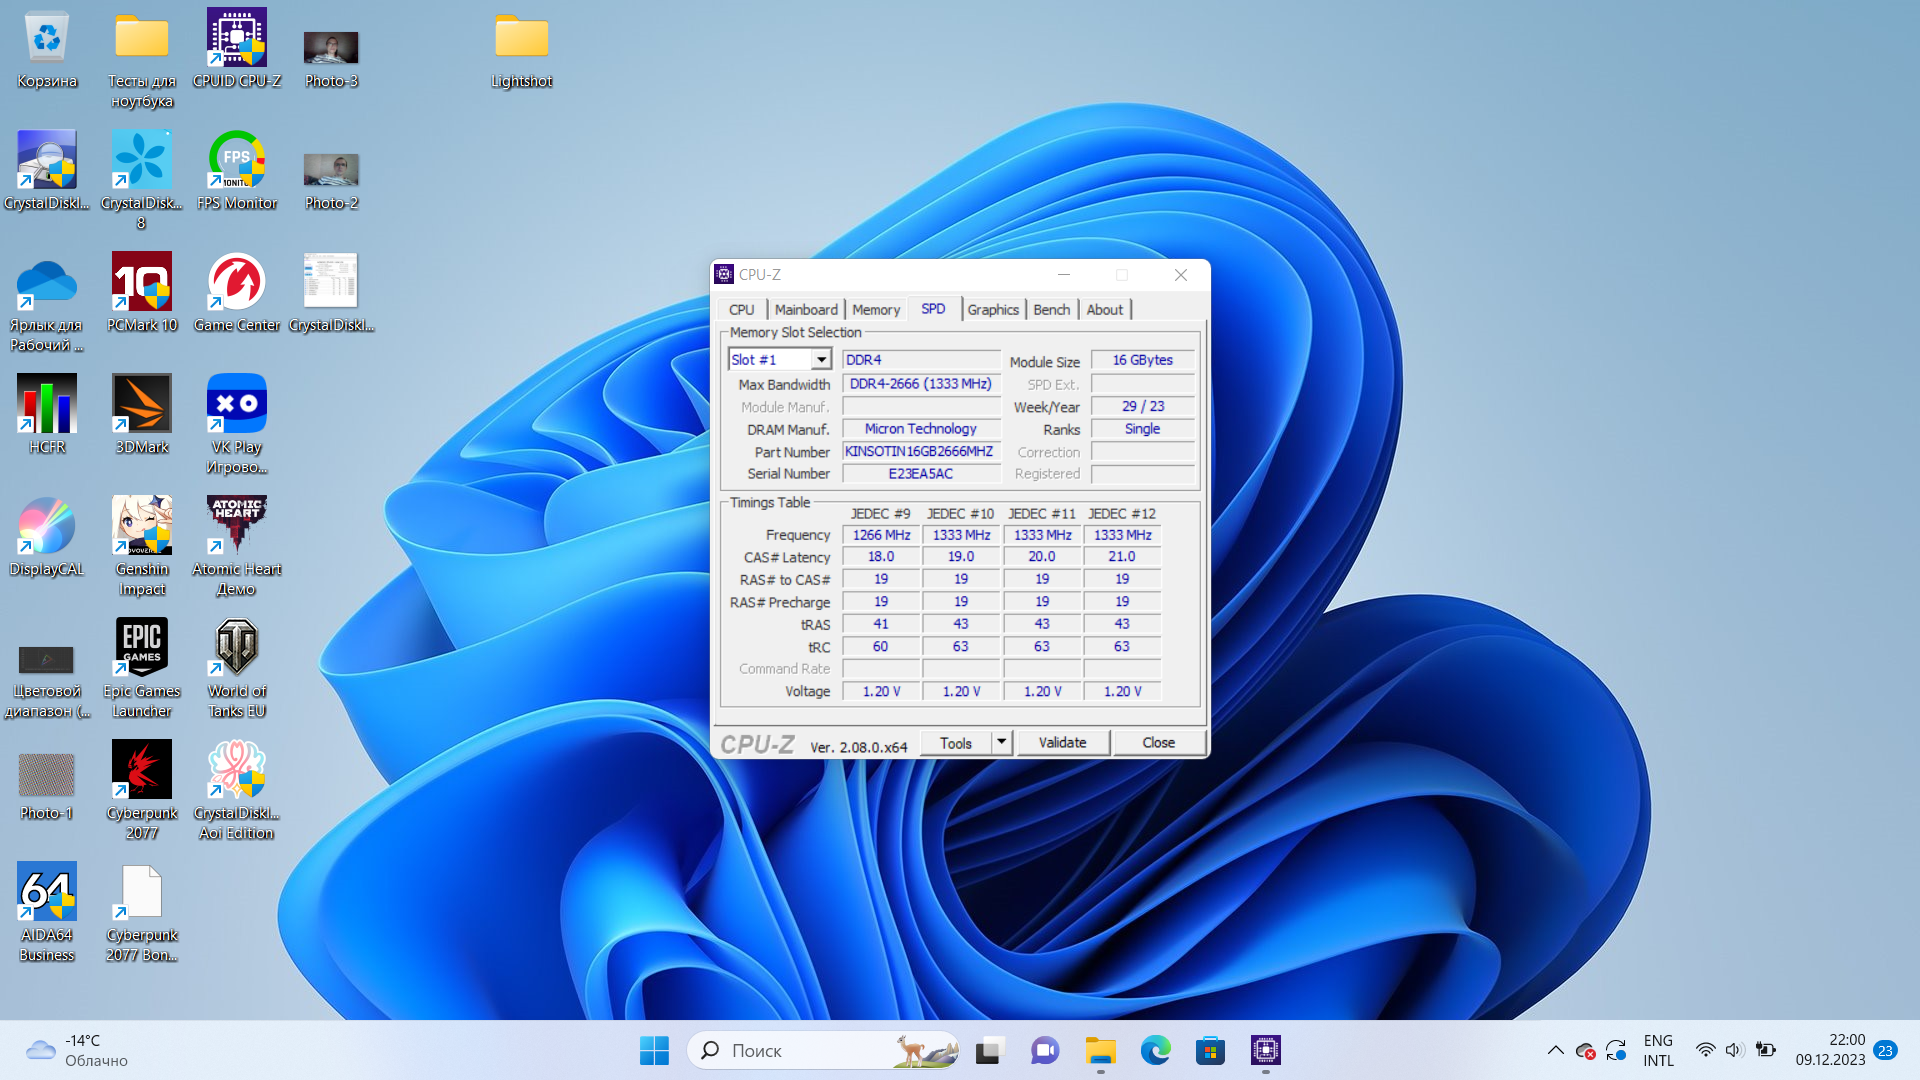Open the FPS Monitor desktop icon
The width and height of the screenshot is (1920, 1080).
(236, 162)
